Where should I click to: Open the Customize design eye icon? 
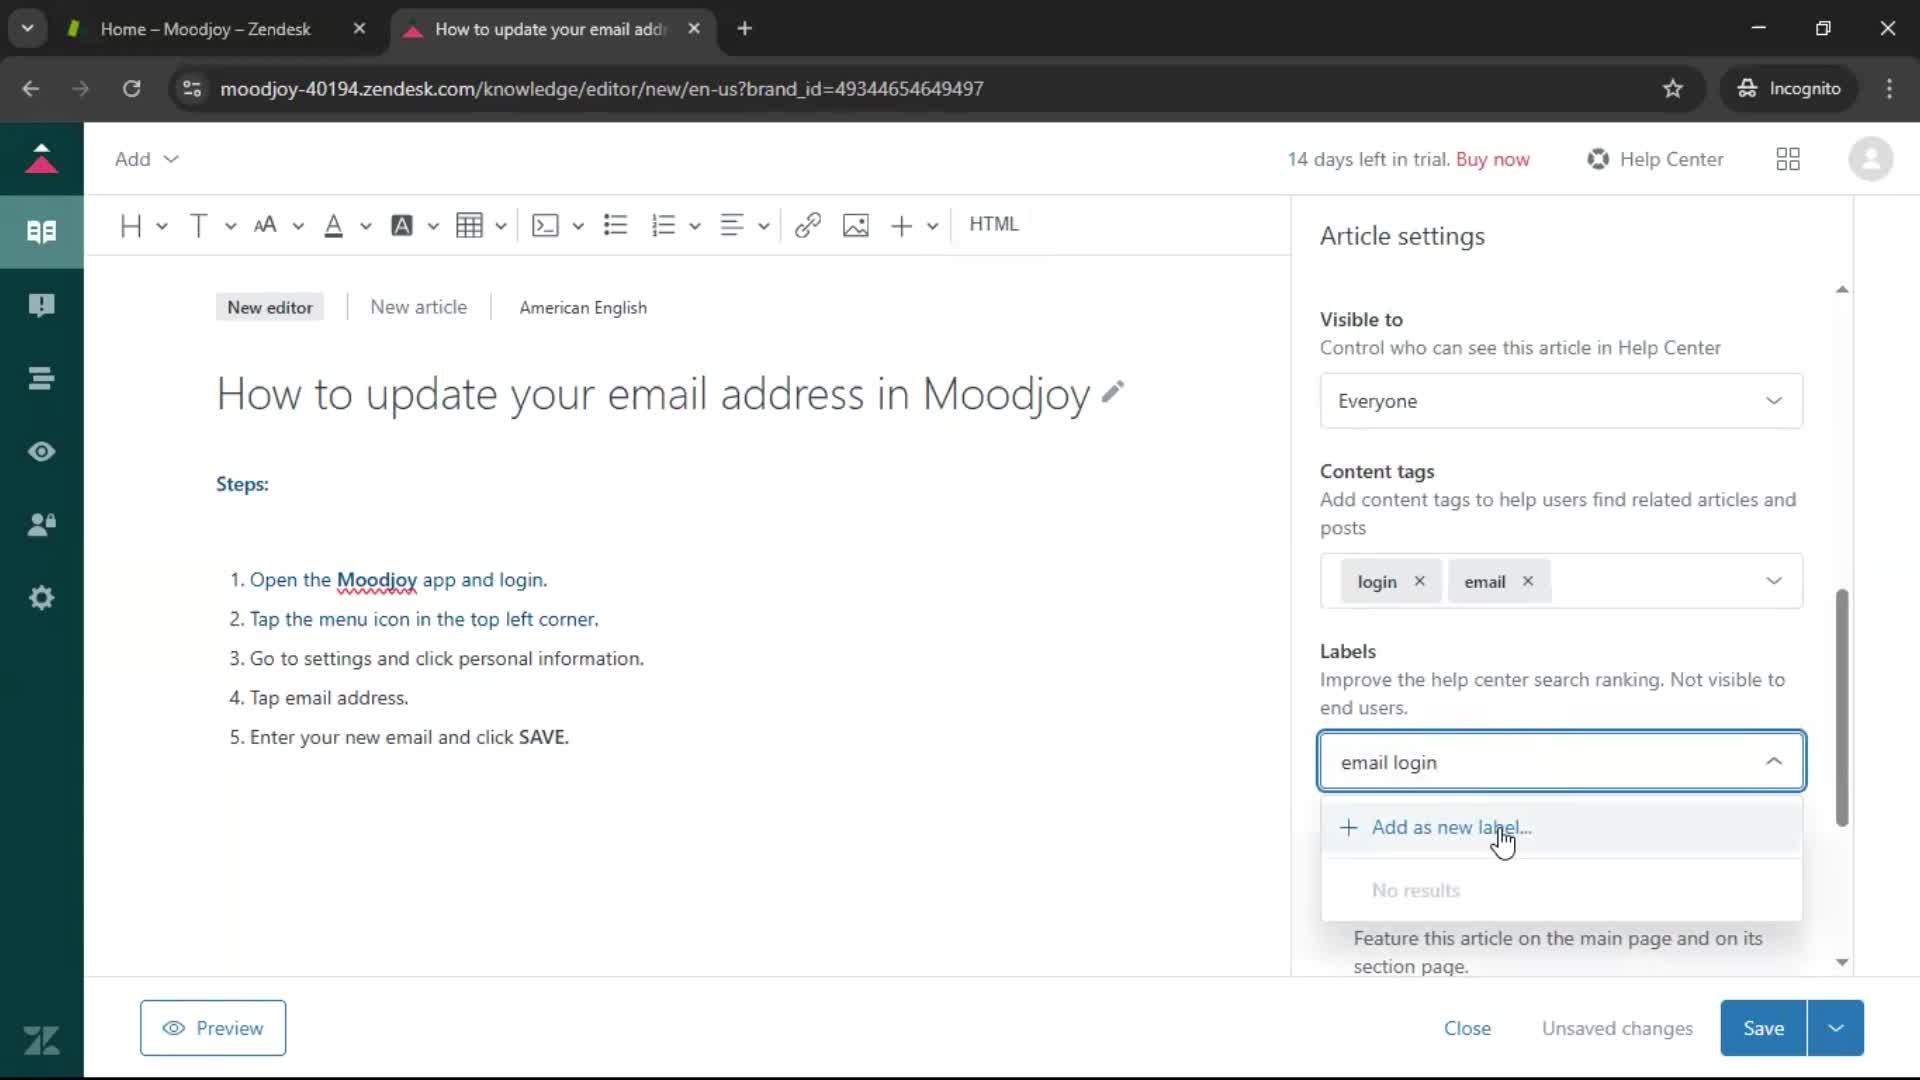[x=41, y=451]
